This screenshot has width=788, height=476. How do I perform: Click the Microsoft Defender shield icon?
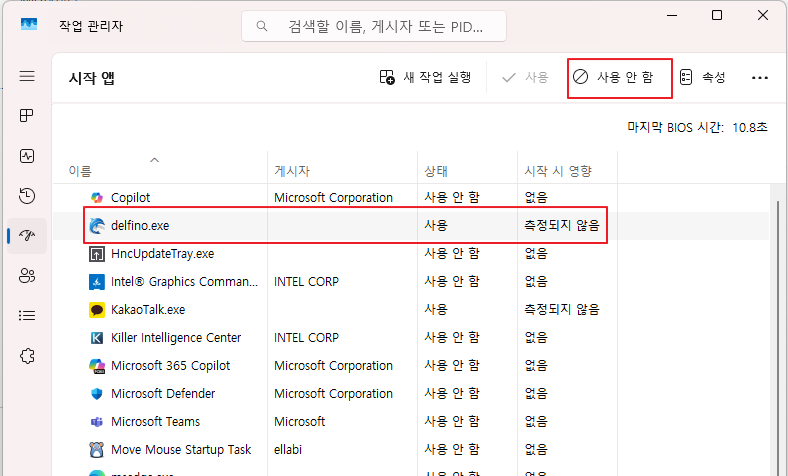96,394
